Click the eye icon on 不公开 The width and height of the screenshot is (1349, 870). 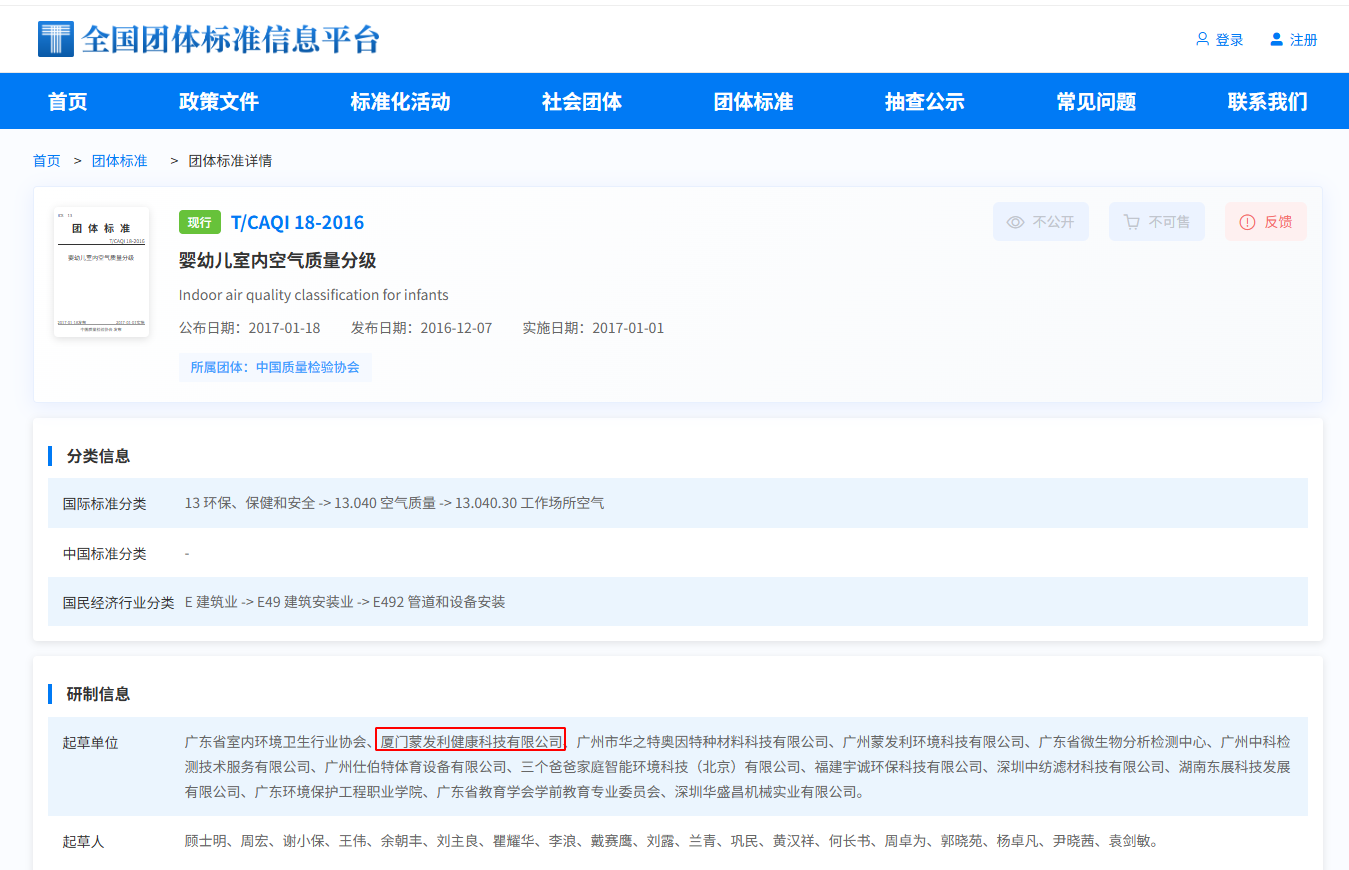(1015, 222)
